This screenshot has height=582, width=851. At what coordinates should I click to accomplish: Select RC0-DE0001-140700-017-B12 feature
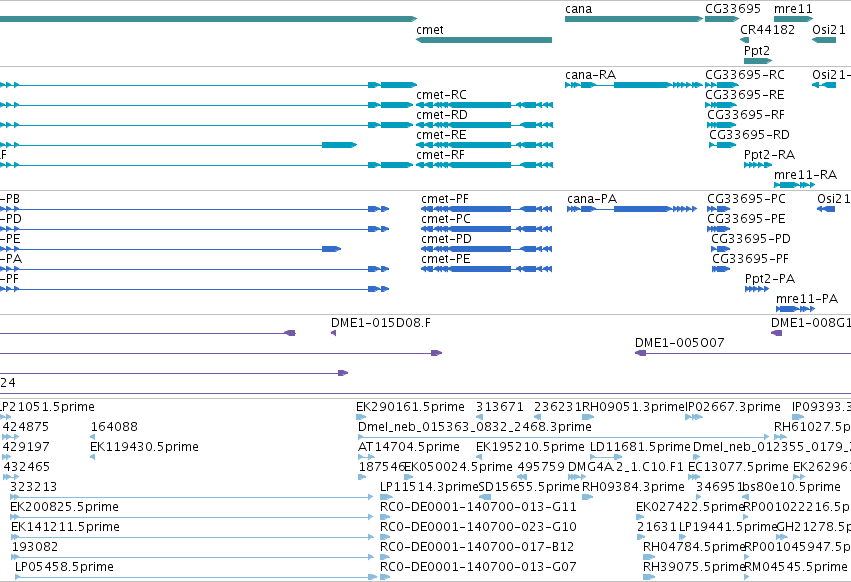[x=385, y=558]
